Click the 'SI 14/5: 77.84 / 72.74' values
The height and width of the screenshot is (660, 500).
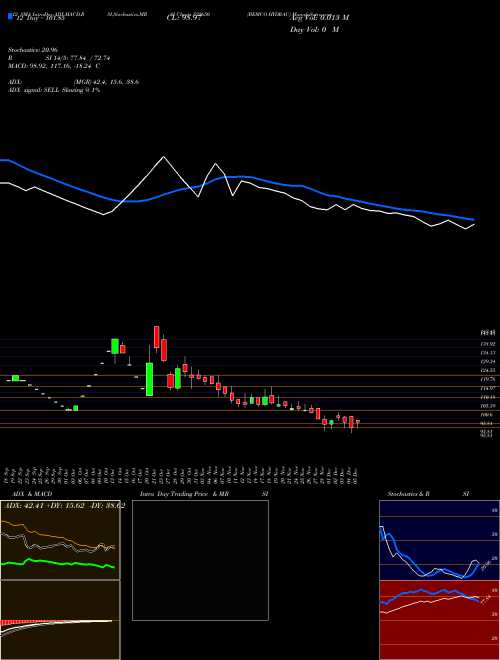point(78,58)
